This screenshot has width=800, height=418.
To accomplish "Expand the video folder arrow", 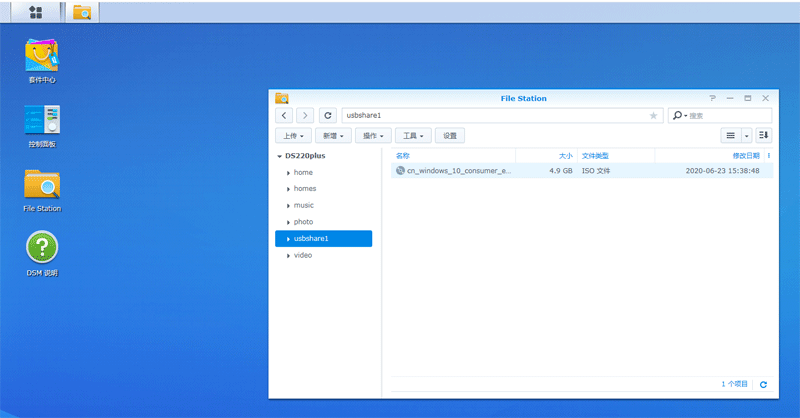I will 288,256.
